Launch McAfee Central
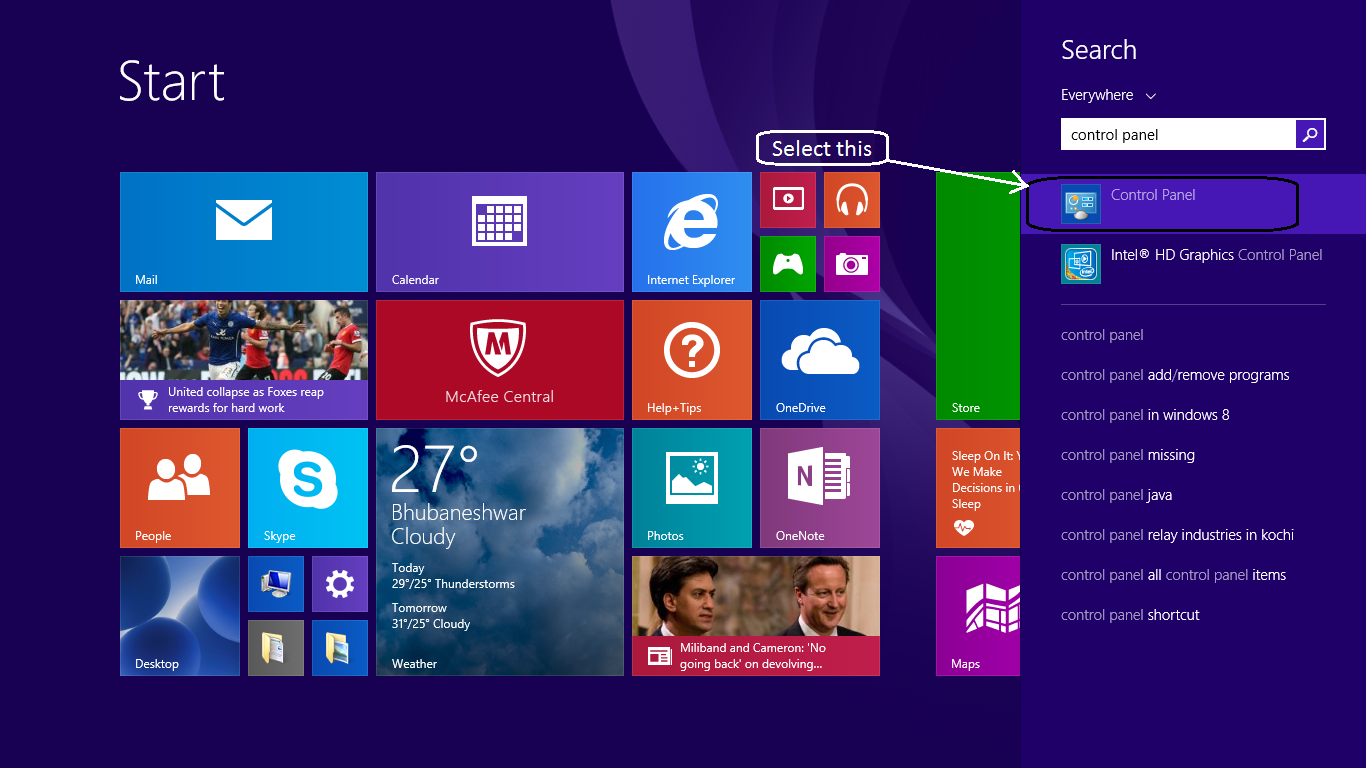This screenshot has height=768, width=1366. 499,359
